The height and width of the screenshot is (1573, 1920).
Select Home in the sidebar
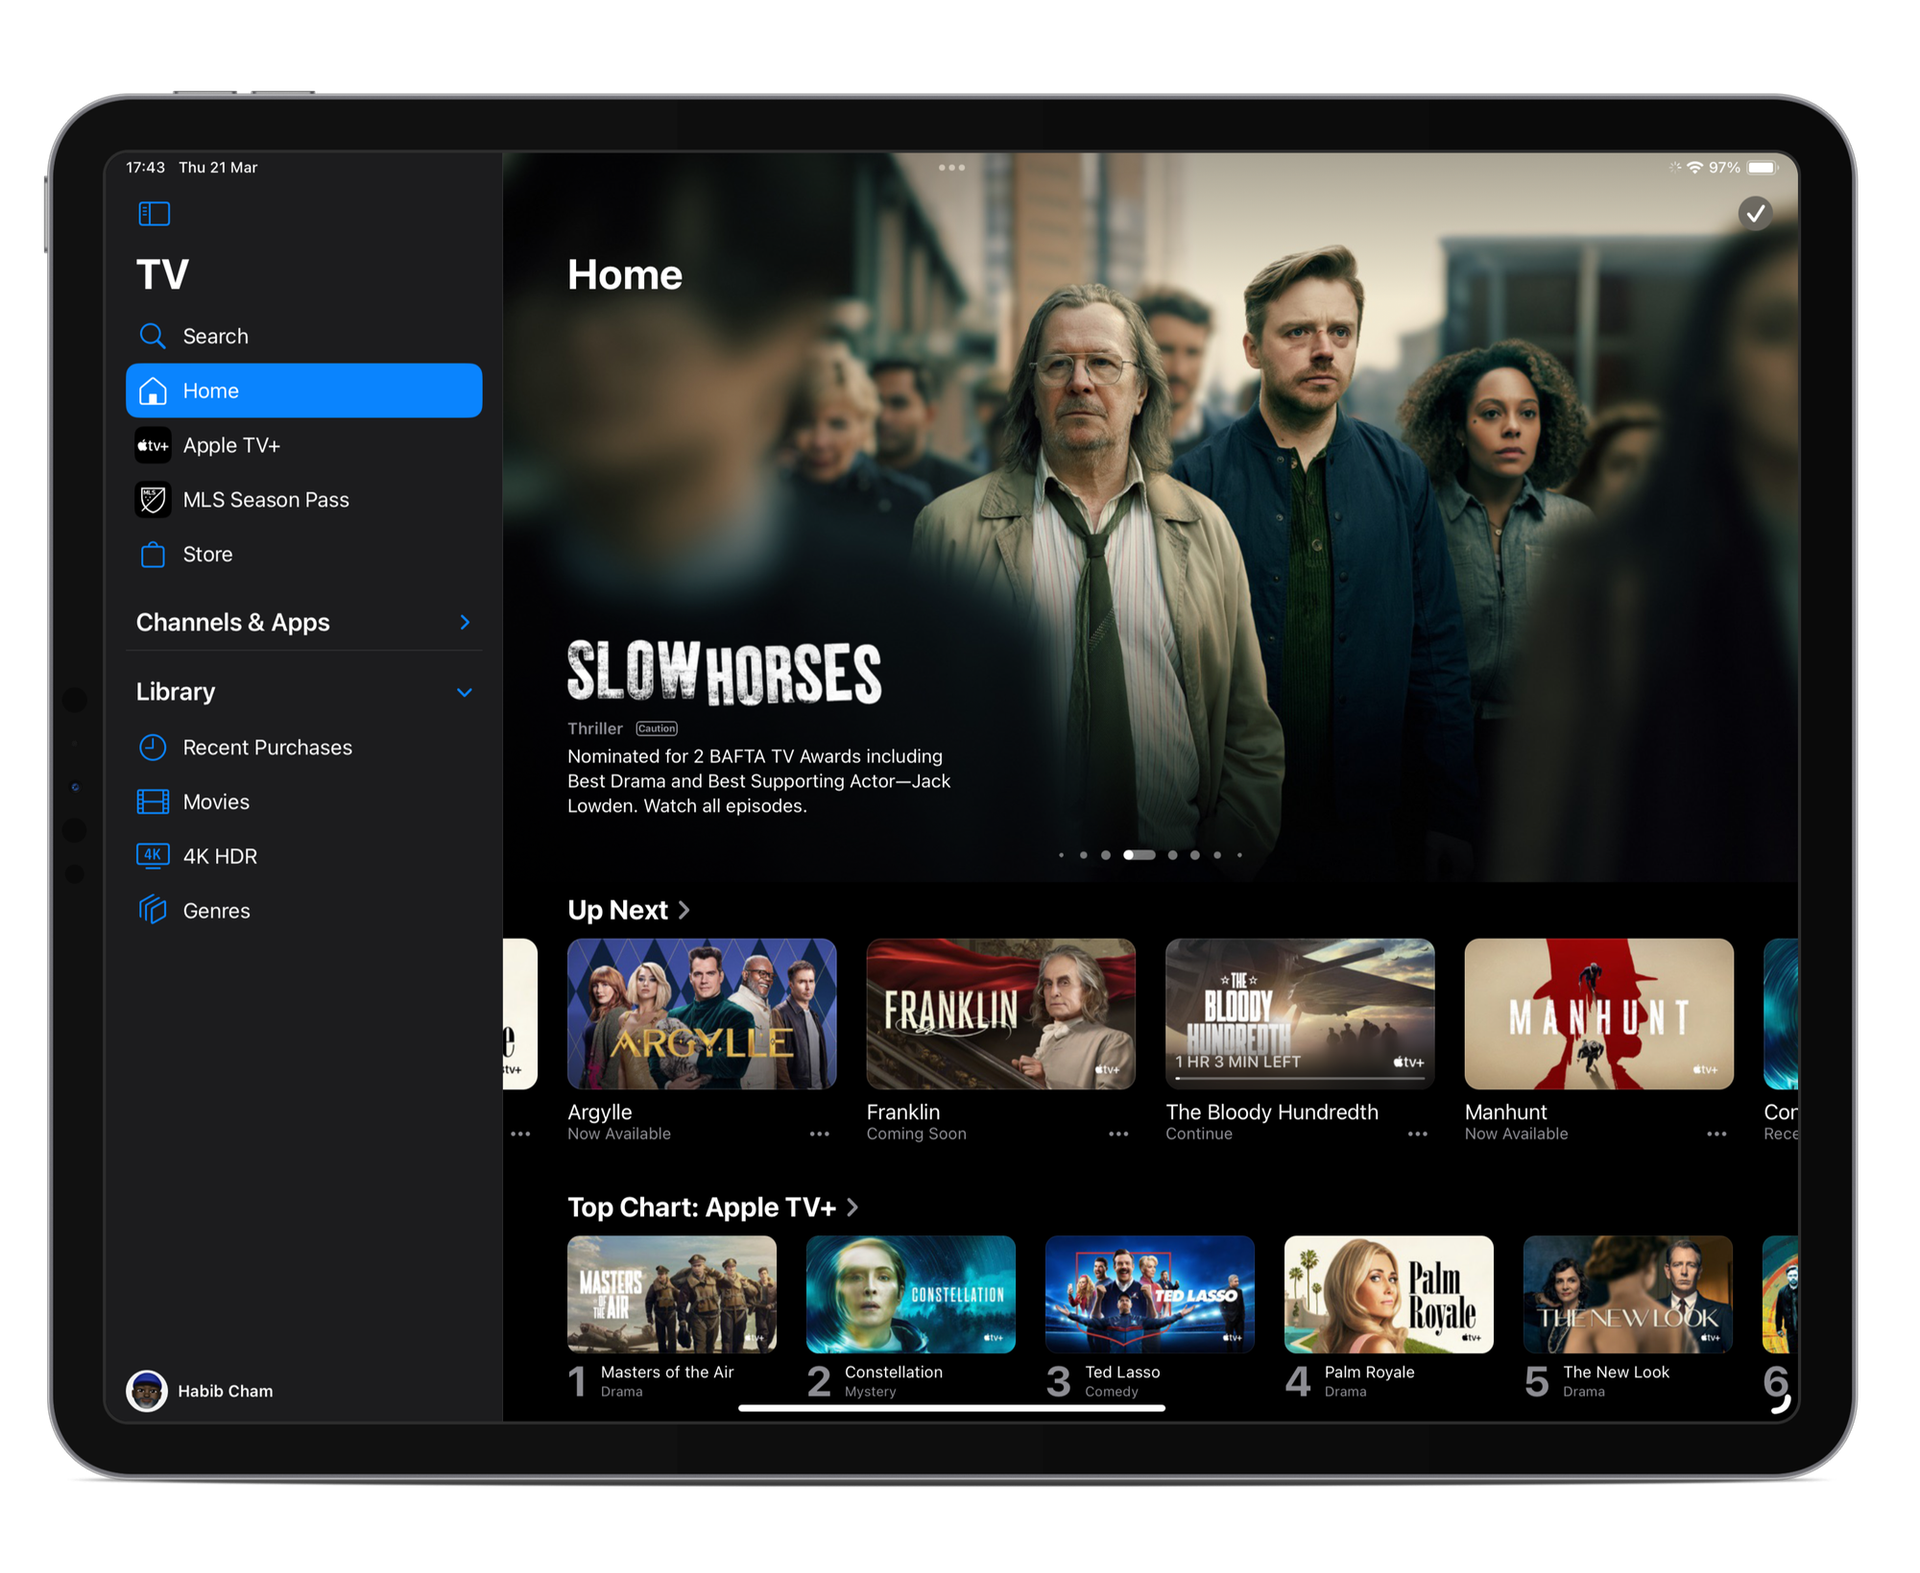tap(210, 390)
